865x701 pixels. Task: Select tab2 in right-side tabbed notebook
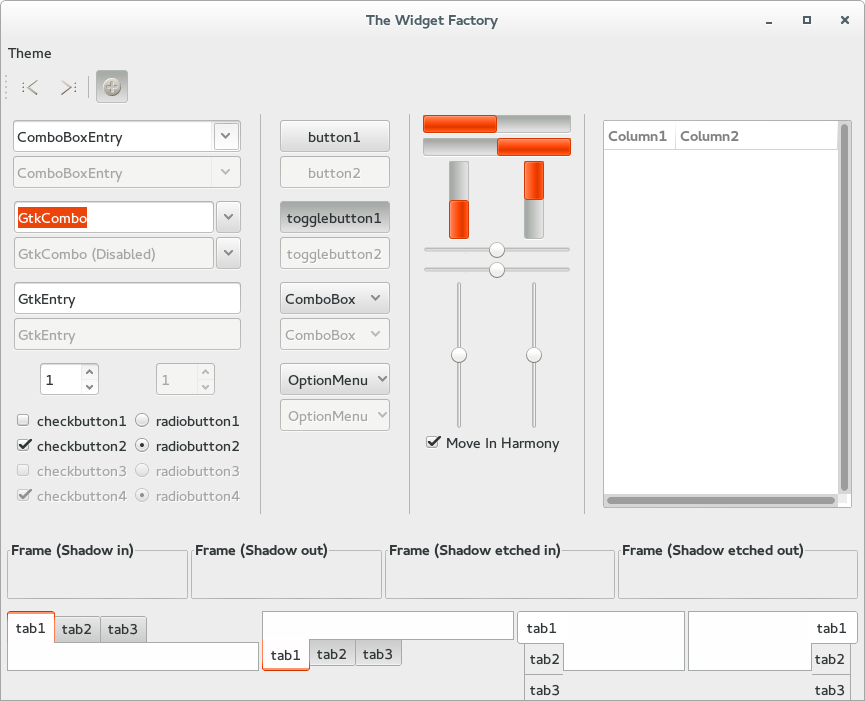[x=829, y=659]
